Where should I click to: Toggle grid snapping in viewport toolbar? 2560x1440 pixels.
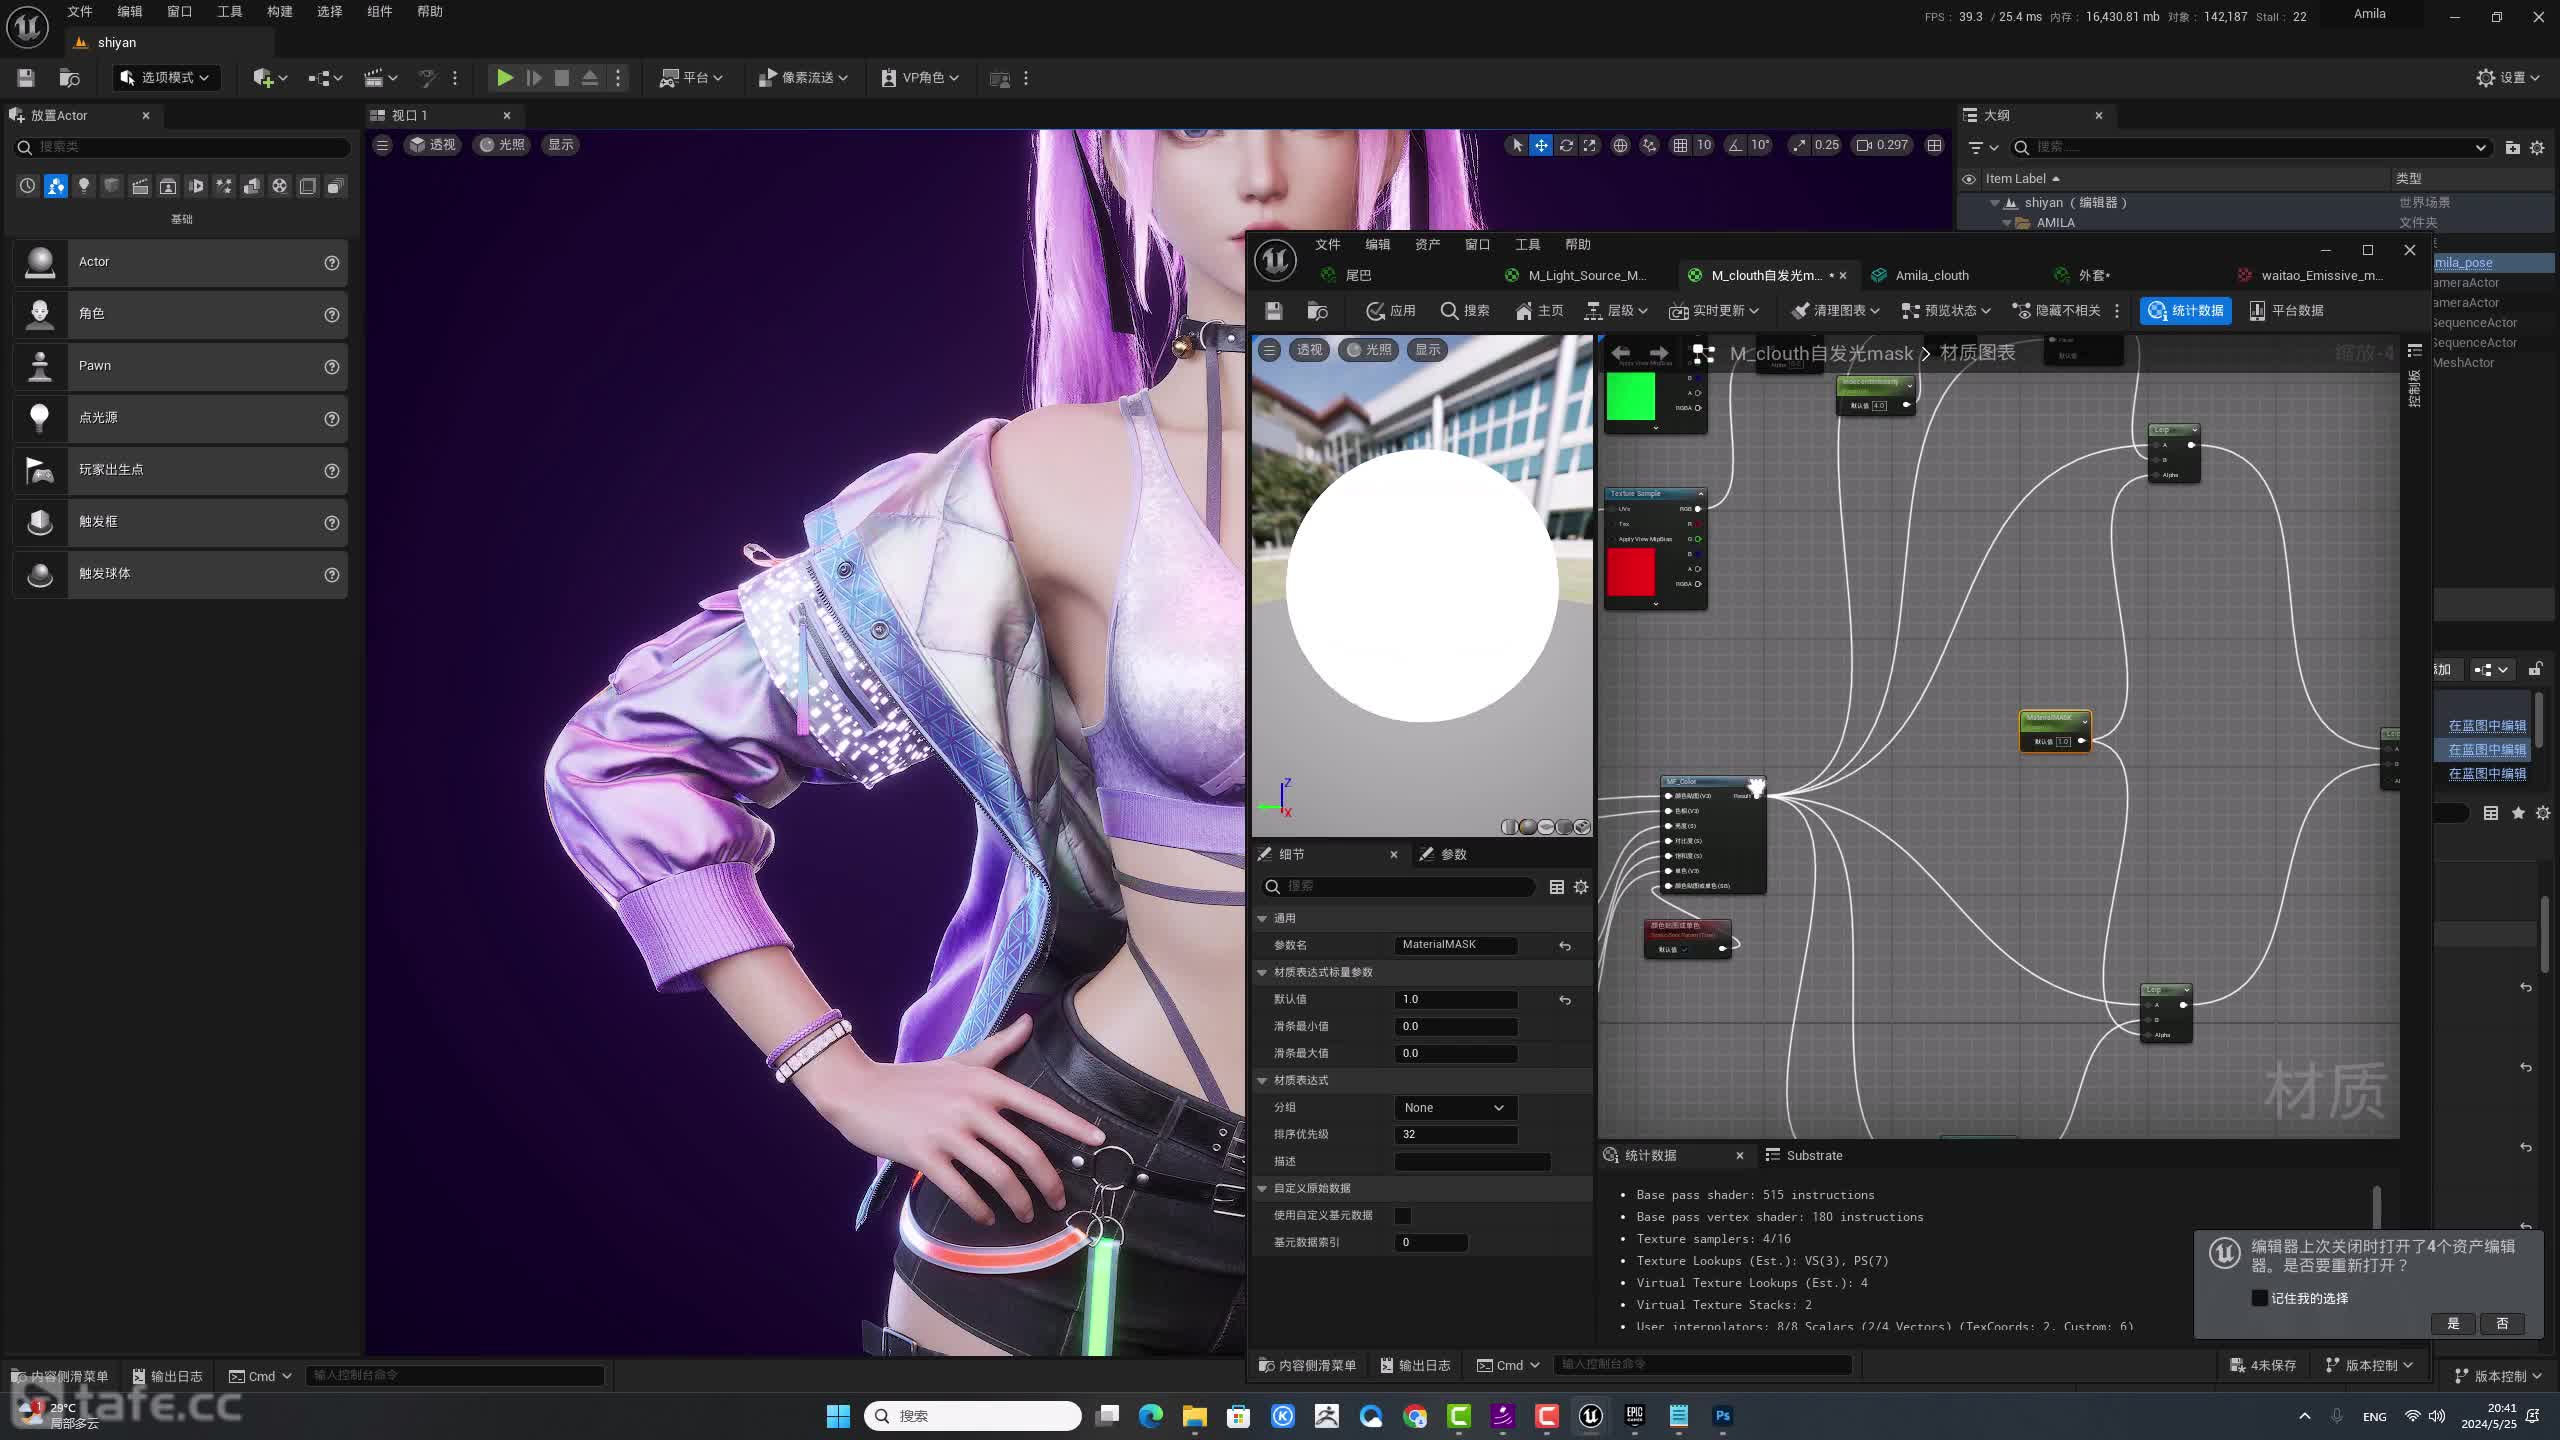click(x=1681, y=145)
